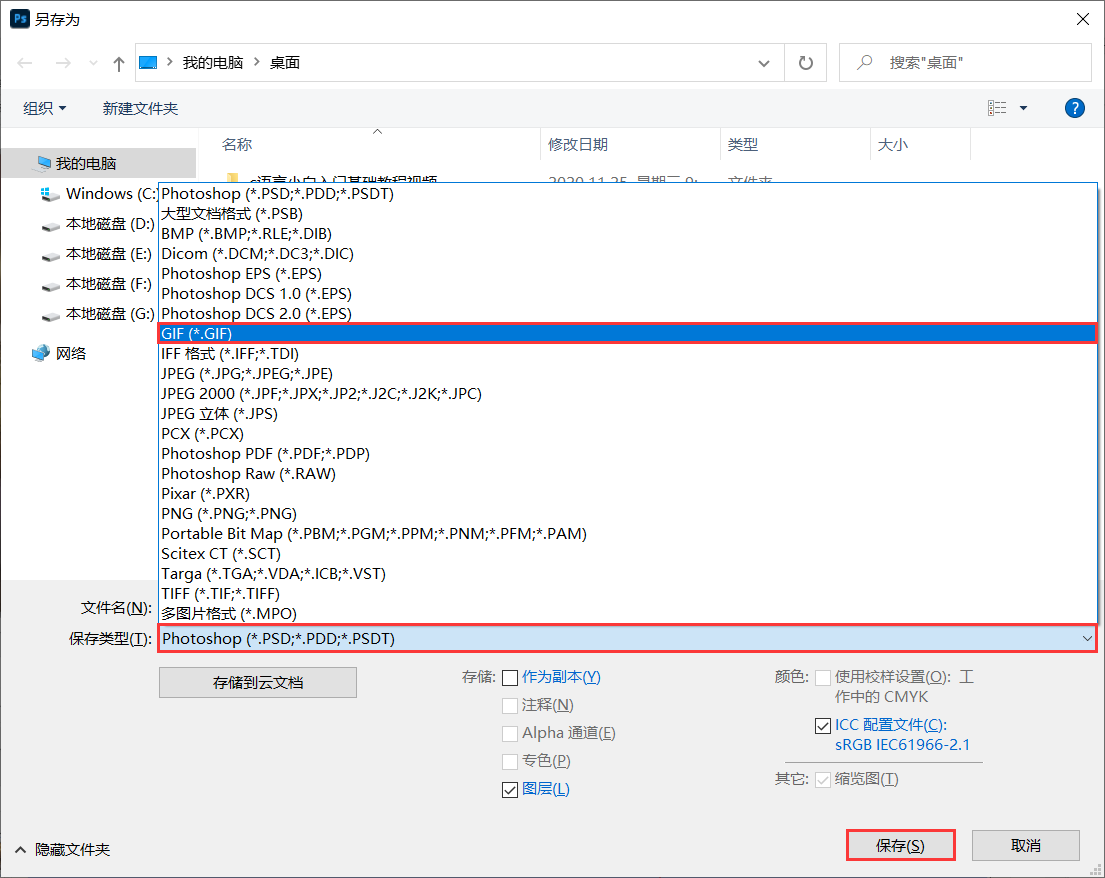Click the search desktop field
This screenshot has width=1105, height=878.
pos(965,63)
